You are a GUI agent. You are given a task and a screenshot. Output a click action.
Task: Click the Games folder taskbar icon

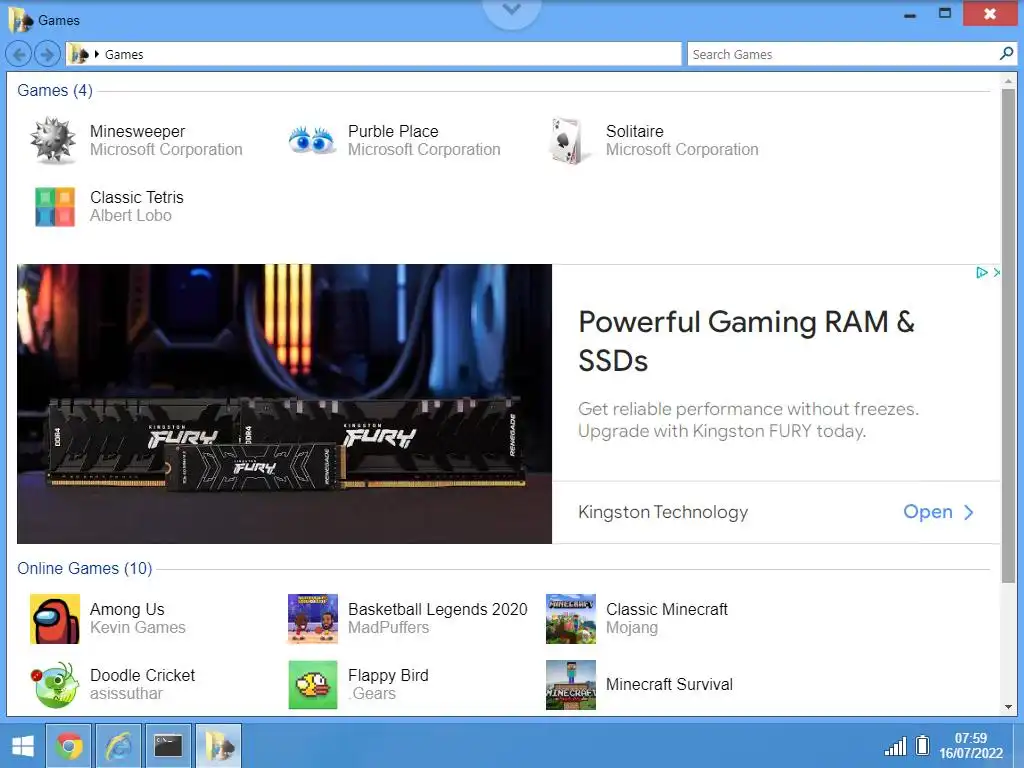point(218,746)
